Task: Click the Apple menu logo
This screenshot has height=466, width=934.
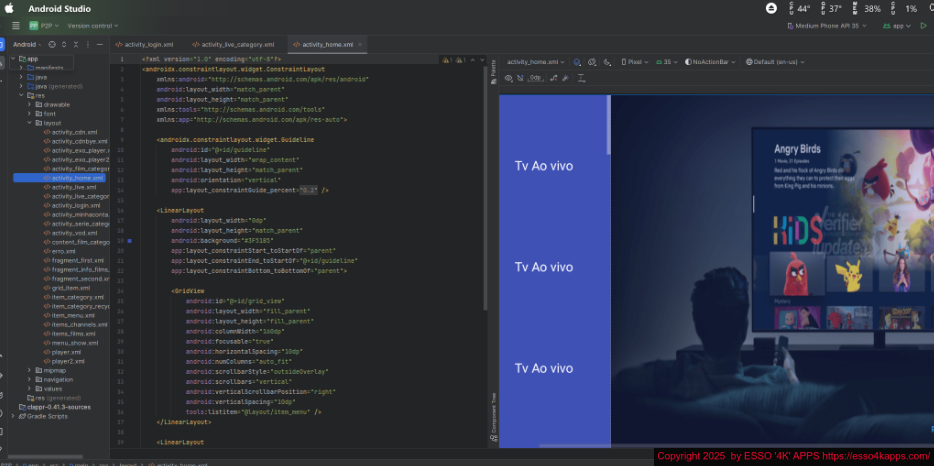Action: (9, 8)
